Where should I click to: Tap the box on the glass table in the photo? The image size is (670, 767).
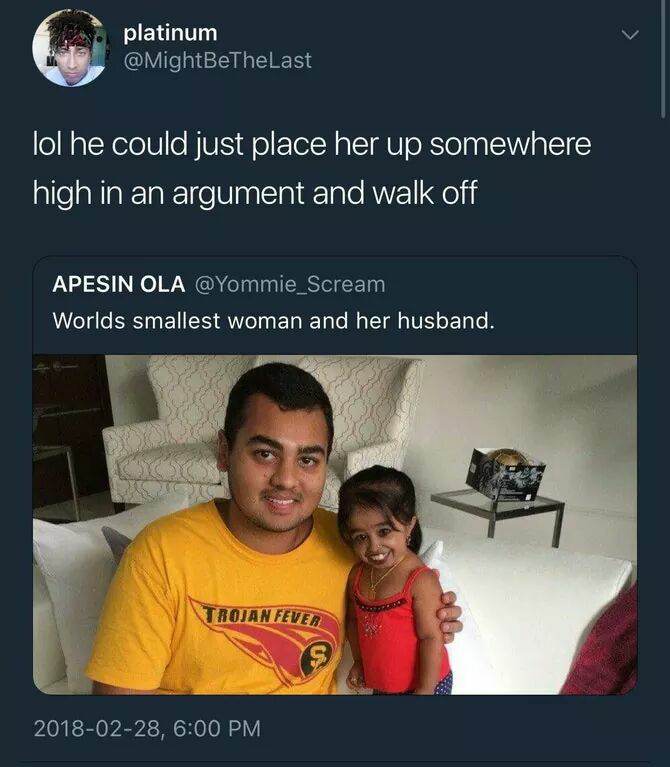click(505, 474)
